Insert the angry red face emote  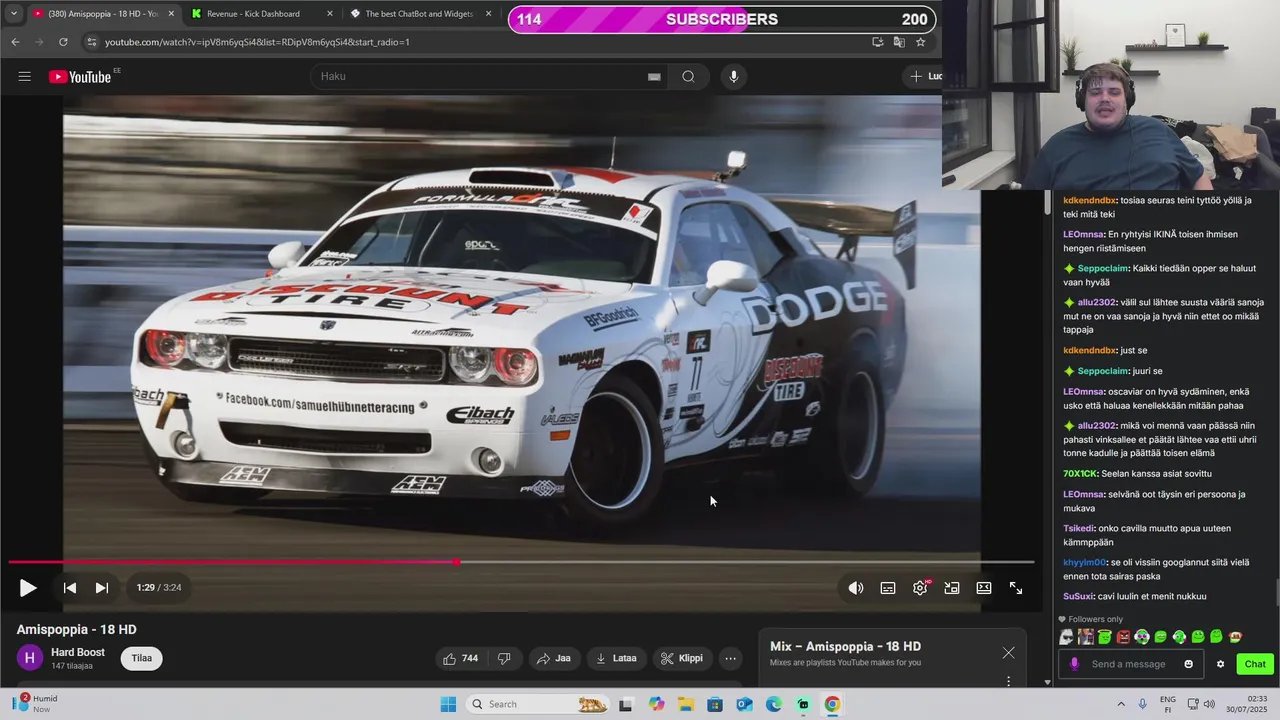1123,637
